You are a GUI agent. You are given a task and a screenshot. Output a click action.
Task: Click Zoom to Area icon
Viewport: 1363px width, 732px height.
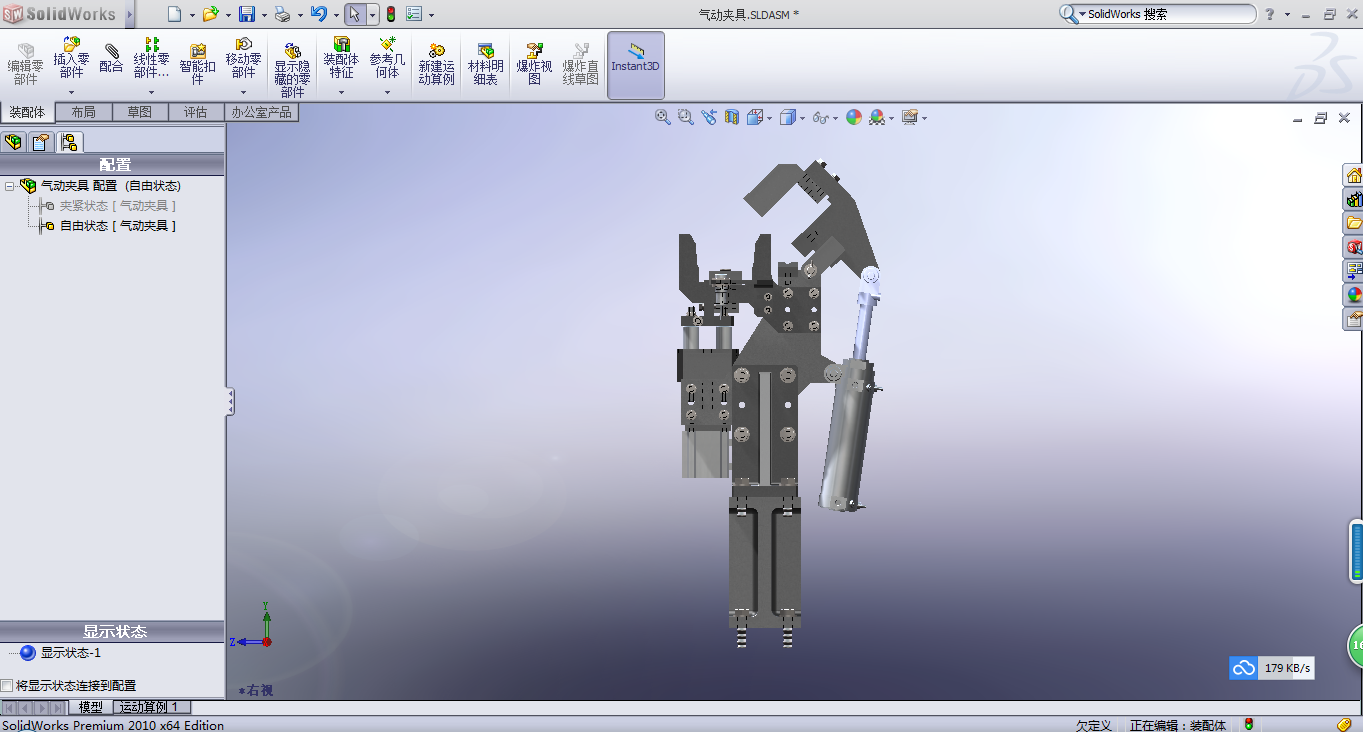click(686, 117)
